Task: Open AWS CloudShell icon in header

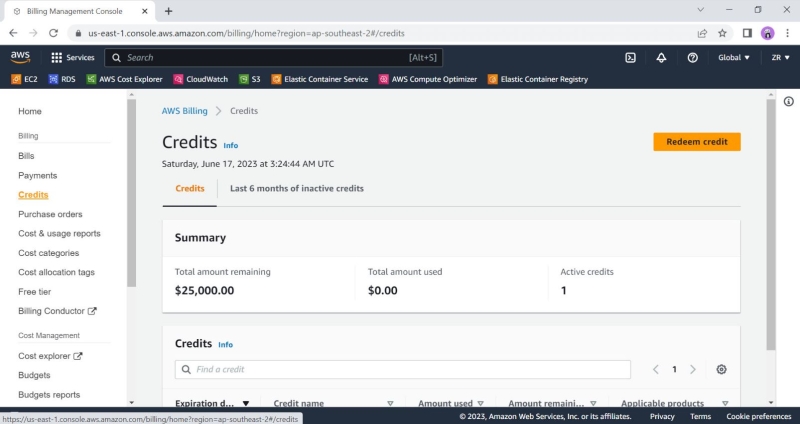Action: point(631,58)
